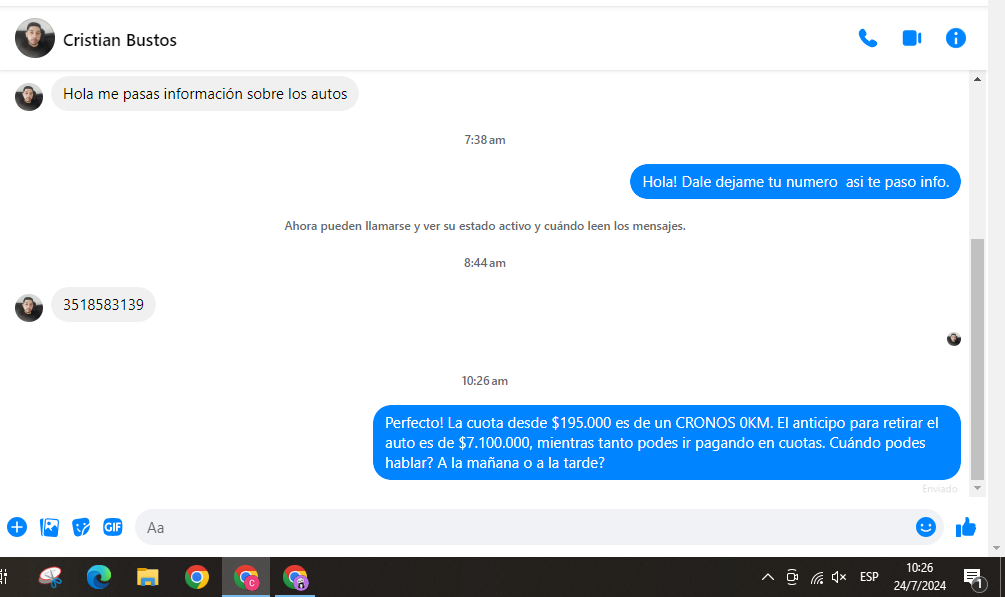
Task: Open the taskbar clock and date
Action: tap(920, 576)
